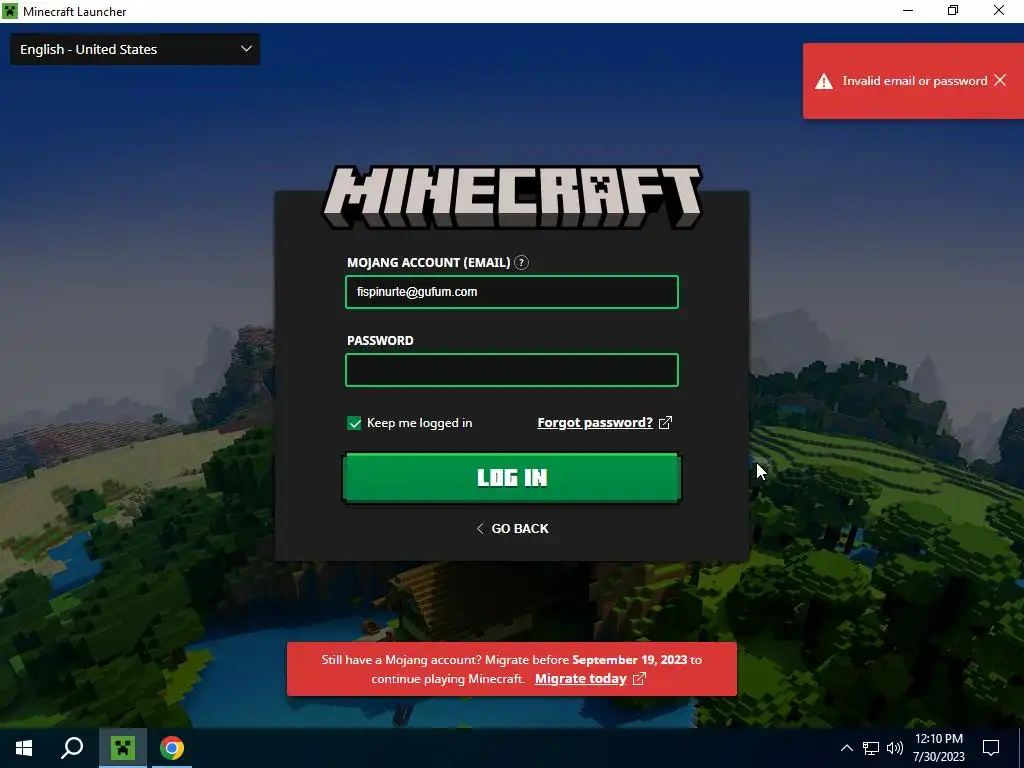Open Windows taskbar search
Image resolution: width=1024 pixels, height=768 pixels.
tap(72, 748)
